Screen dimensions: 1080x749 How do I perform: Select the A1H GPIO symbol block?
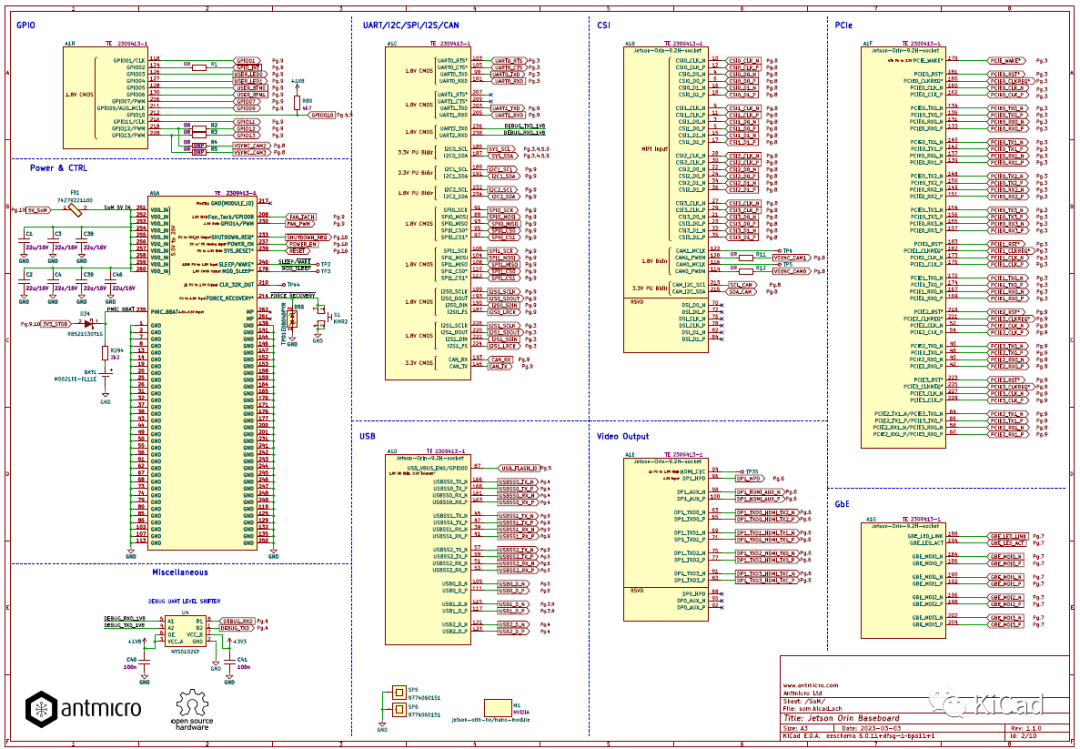tap(105, 97)
